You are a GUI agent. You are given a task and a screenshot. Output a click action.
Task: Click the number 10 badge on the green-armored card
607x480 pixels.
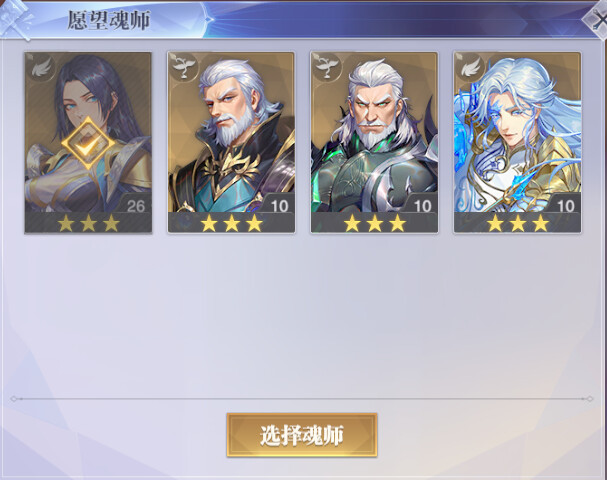[422, 205]
